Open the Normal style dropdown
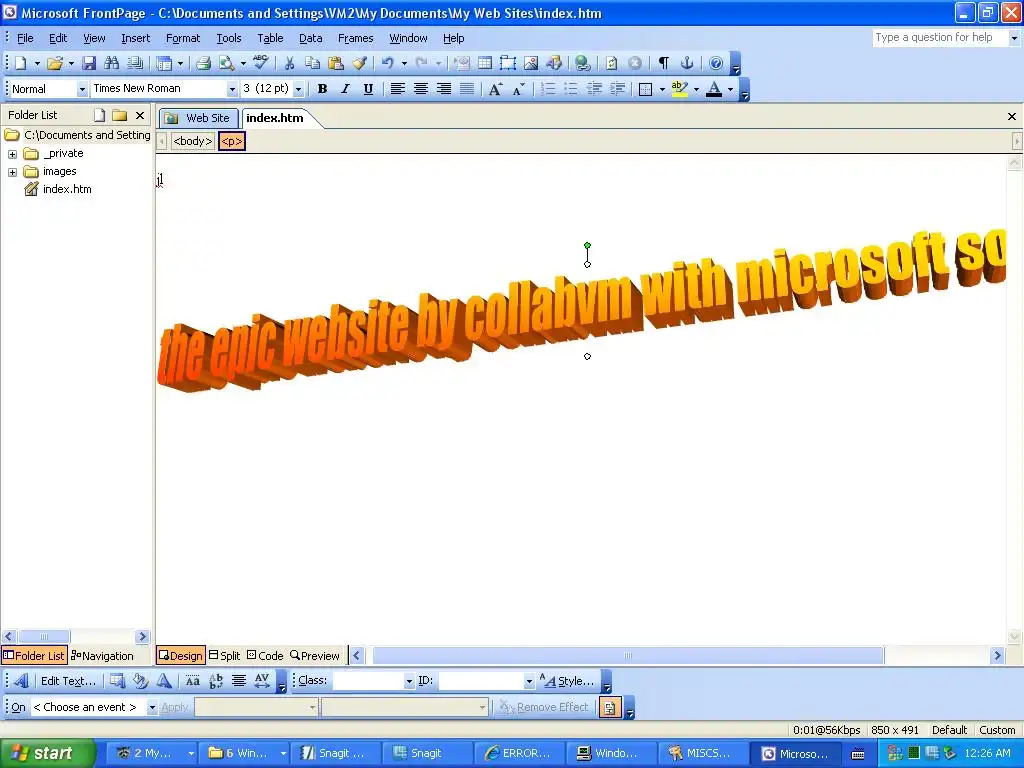The image size is (1024, 768). tap(82, 89)
